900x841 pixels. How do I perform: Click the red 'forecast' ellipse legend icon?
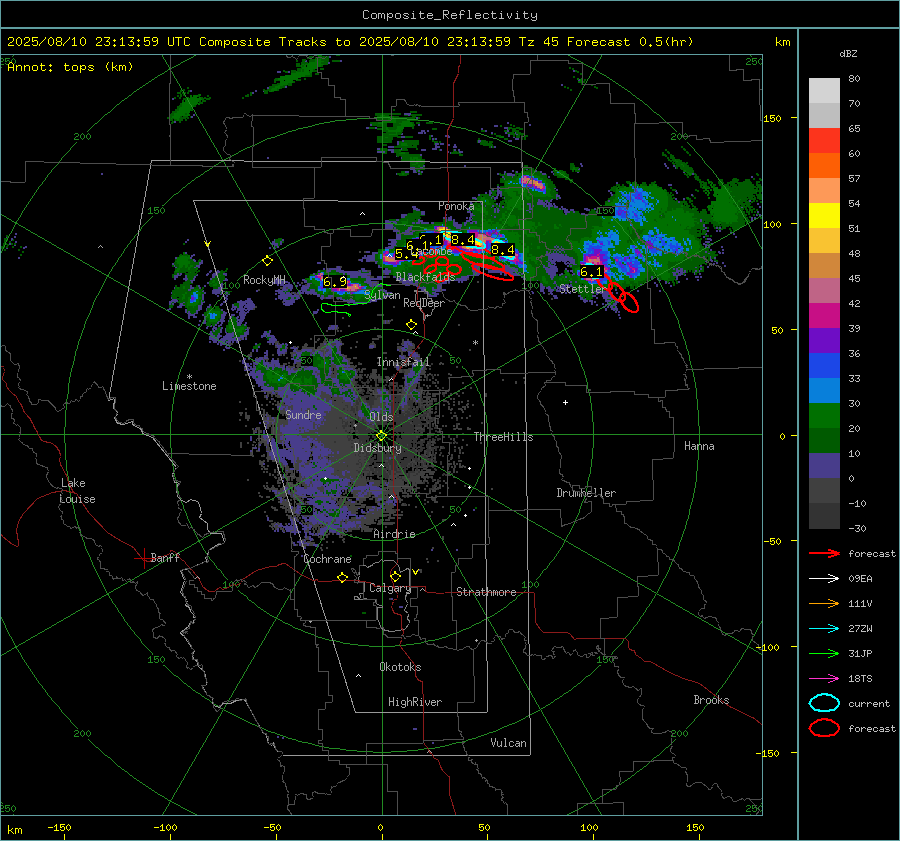pos(824,728)
